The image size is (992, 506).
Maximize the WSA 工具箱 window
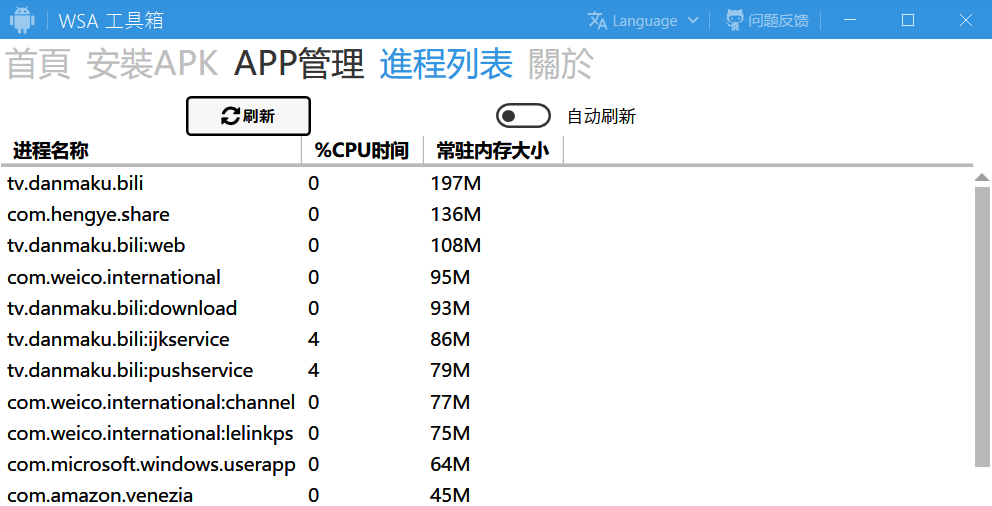coord(908,20)
